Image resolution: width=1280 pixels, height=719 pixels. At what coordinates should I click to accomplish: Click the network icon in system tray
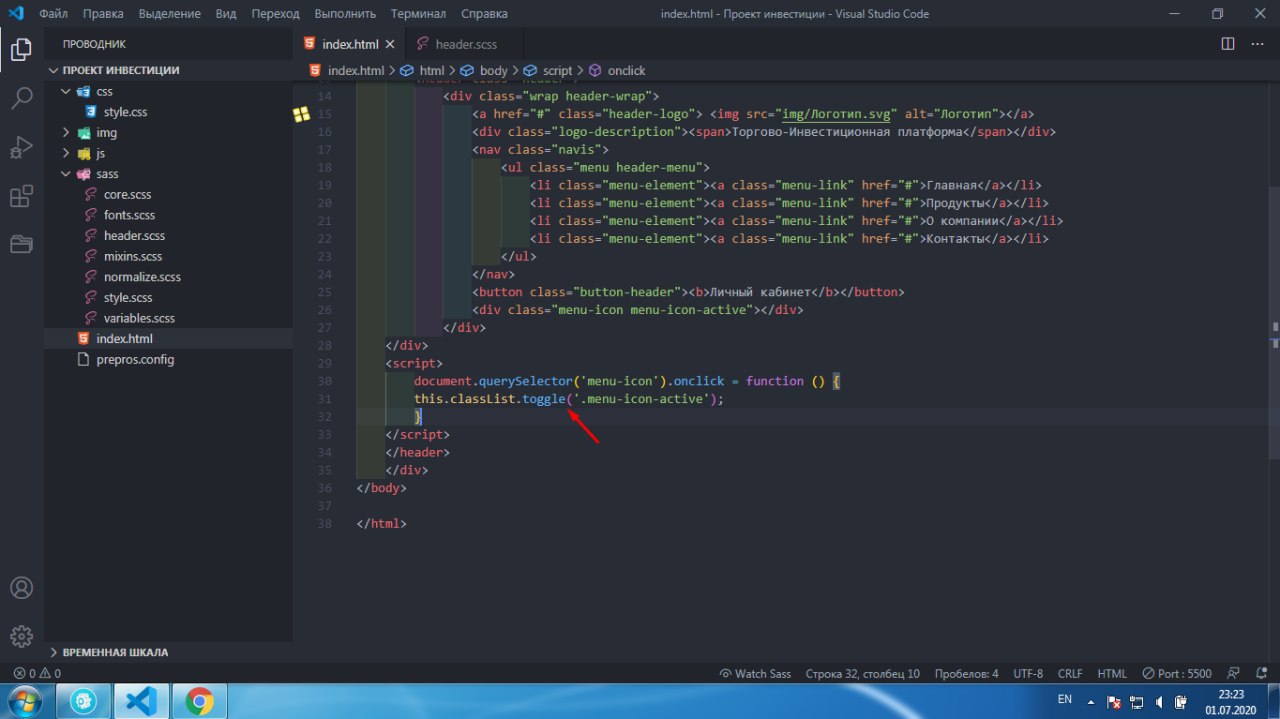tap(1137, 702)
